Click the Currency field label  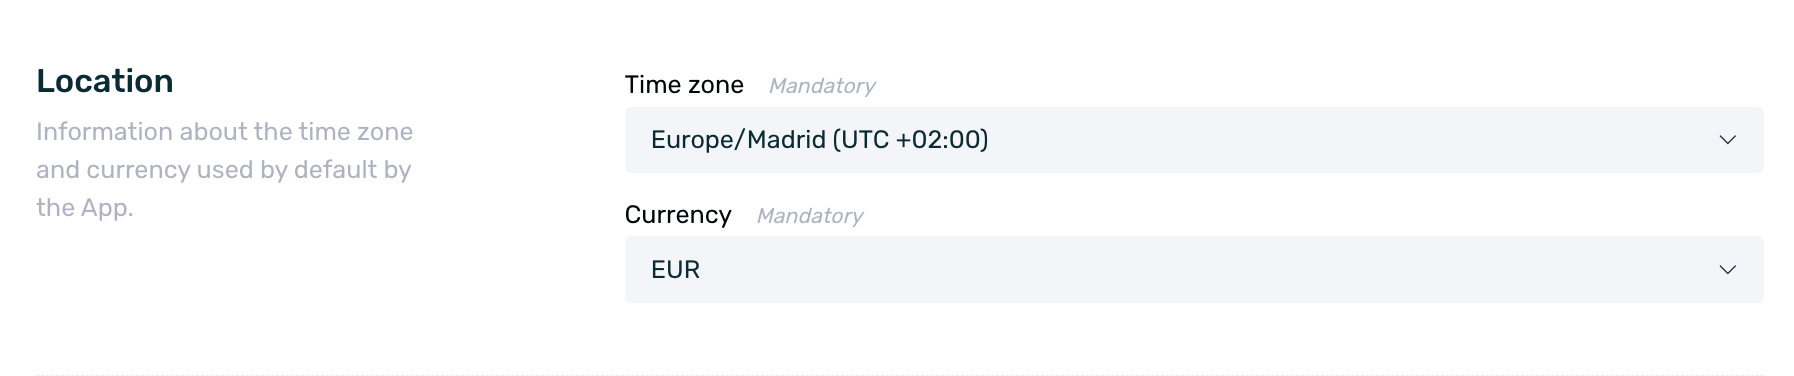[x=678, y=215]
